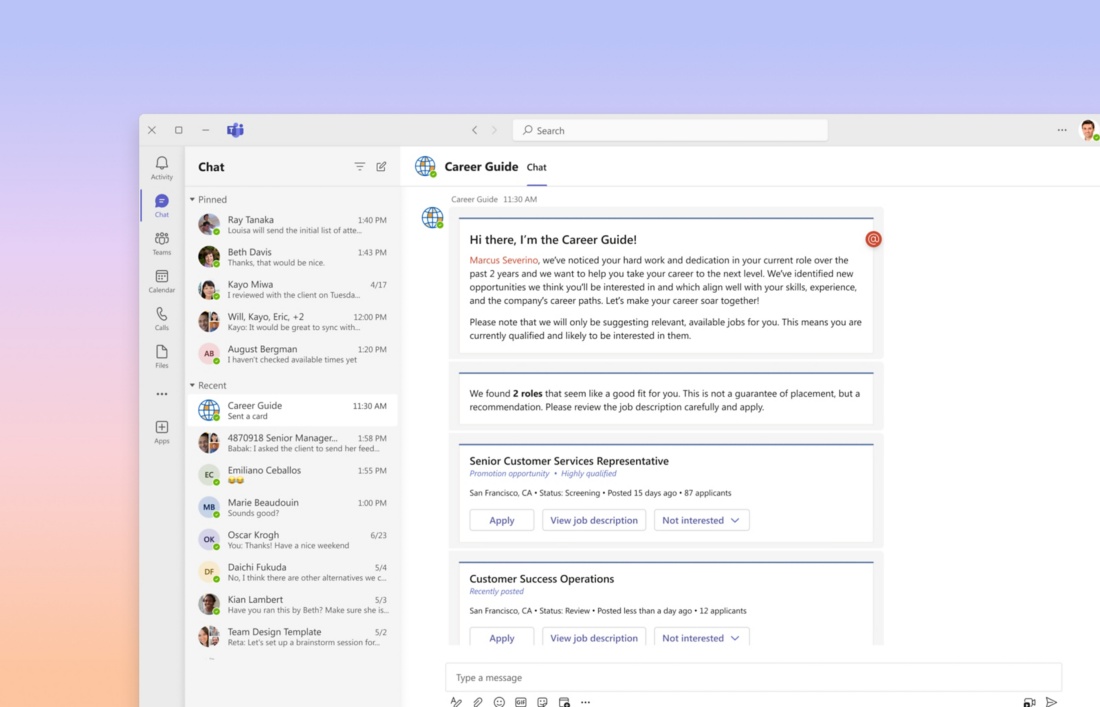Collapse the Recent chats section
Viewport: 1100px width, 707px height.
(192, 386)
